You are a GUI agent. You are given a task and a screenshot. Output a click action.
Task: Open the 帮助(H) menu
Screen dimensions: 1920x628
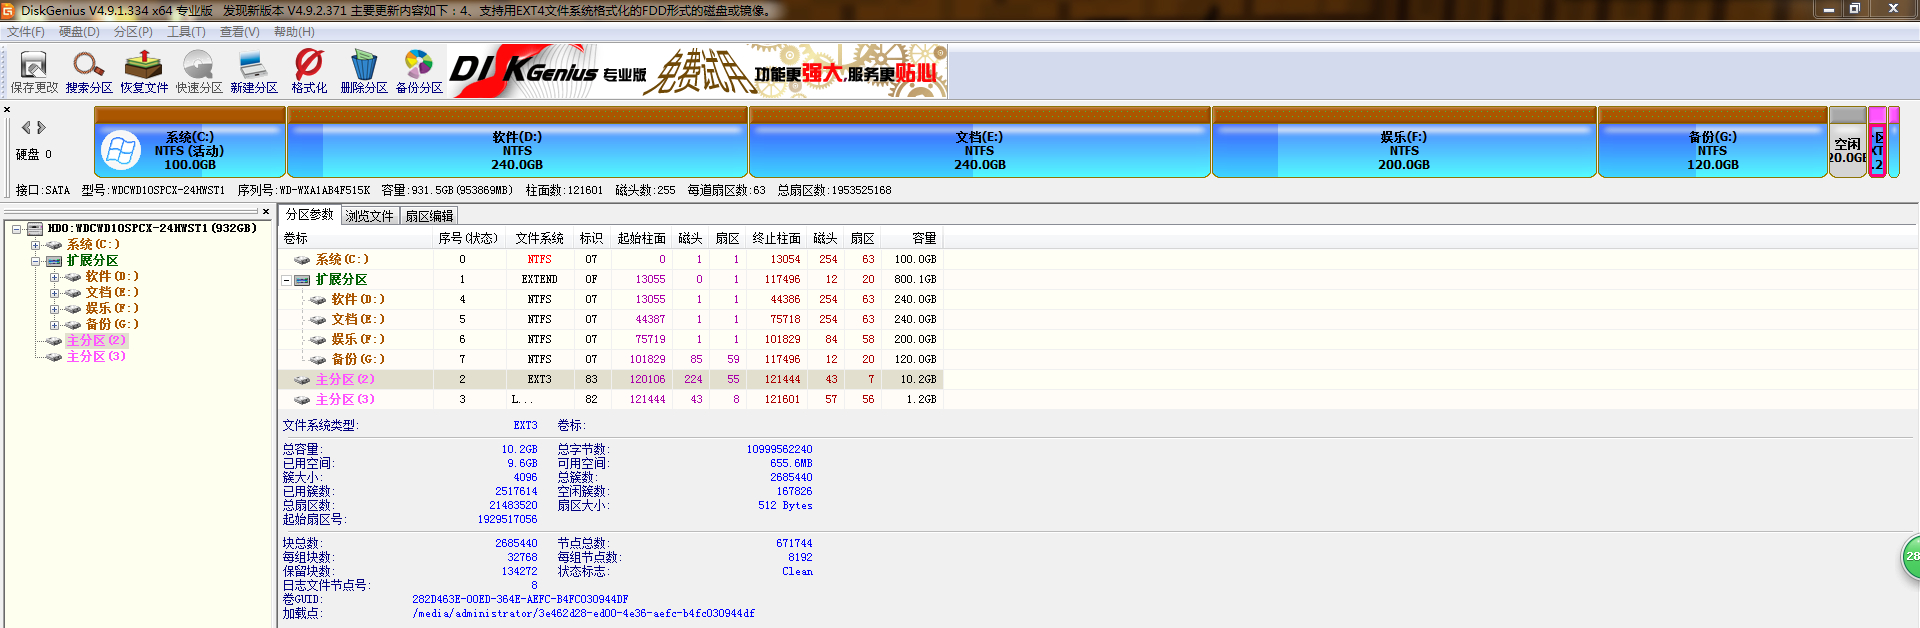tap(294, 32)
